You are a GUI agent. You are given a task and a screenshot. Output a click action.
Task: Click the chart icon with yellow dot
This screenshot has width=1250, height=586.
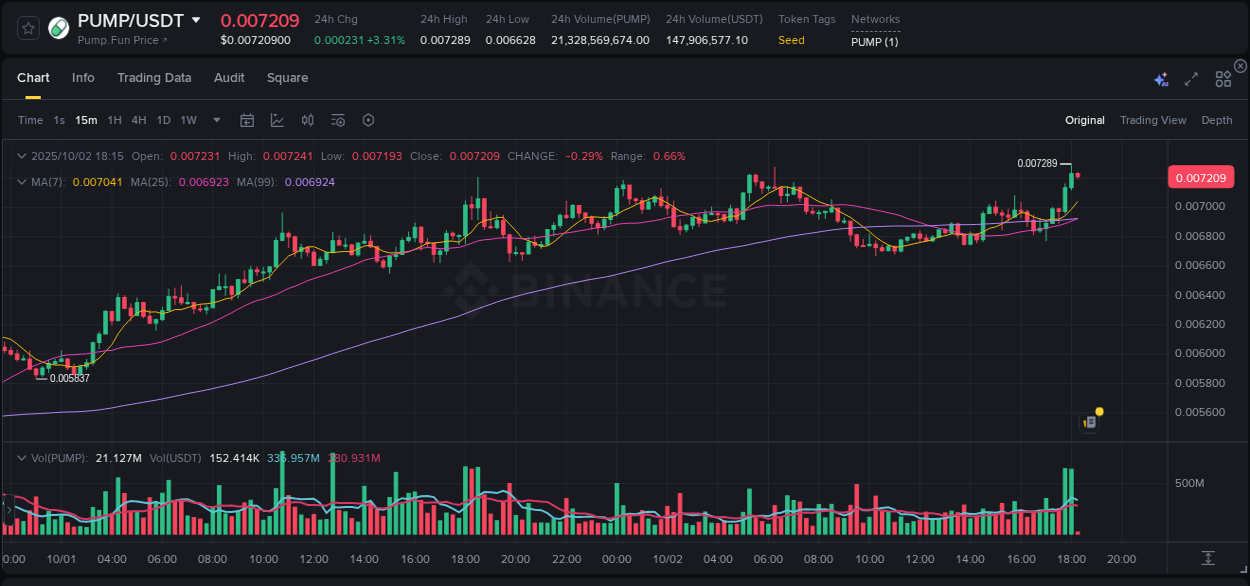click(x=1089, y=421)
